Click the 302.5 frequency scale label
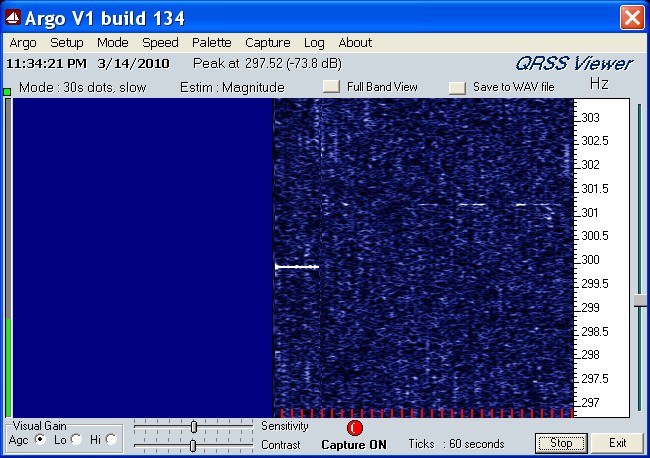The width and height of the screenshot is (650, 458). [595, 141]
